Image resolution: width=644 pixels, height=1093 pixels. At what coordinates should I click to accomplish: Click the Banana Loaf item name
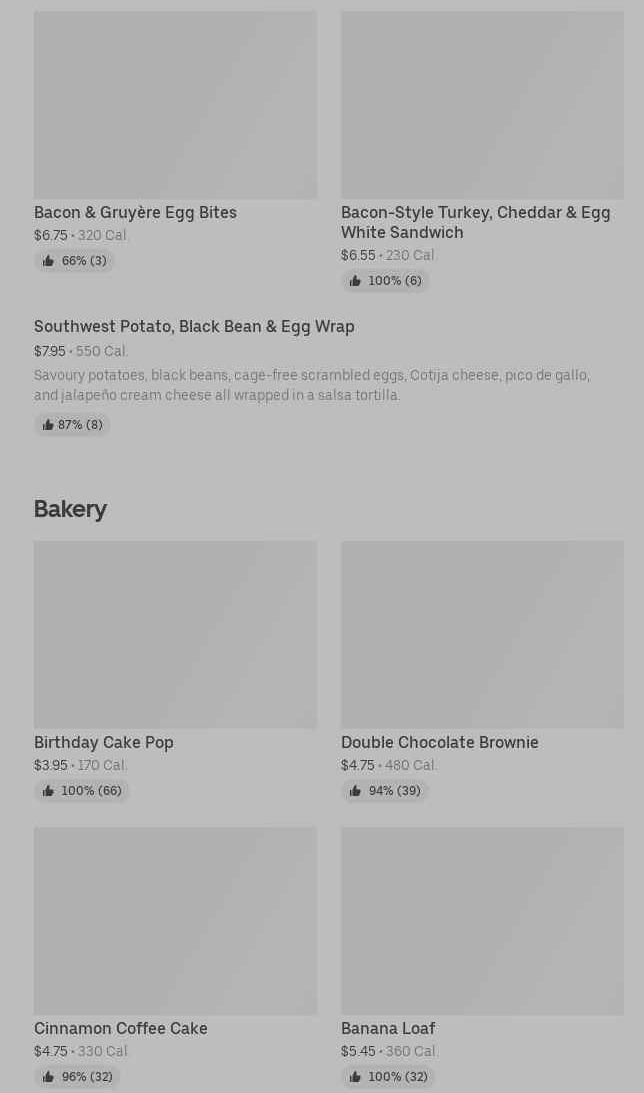tap(388, 1028)
